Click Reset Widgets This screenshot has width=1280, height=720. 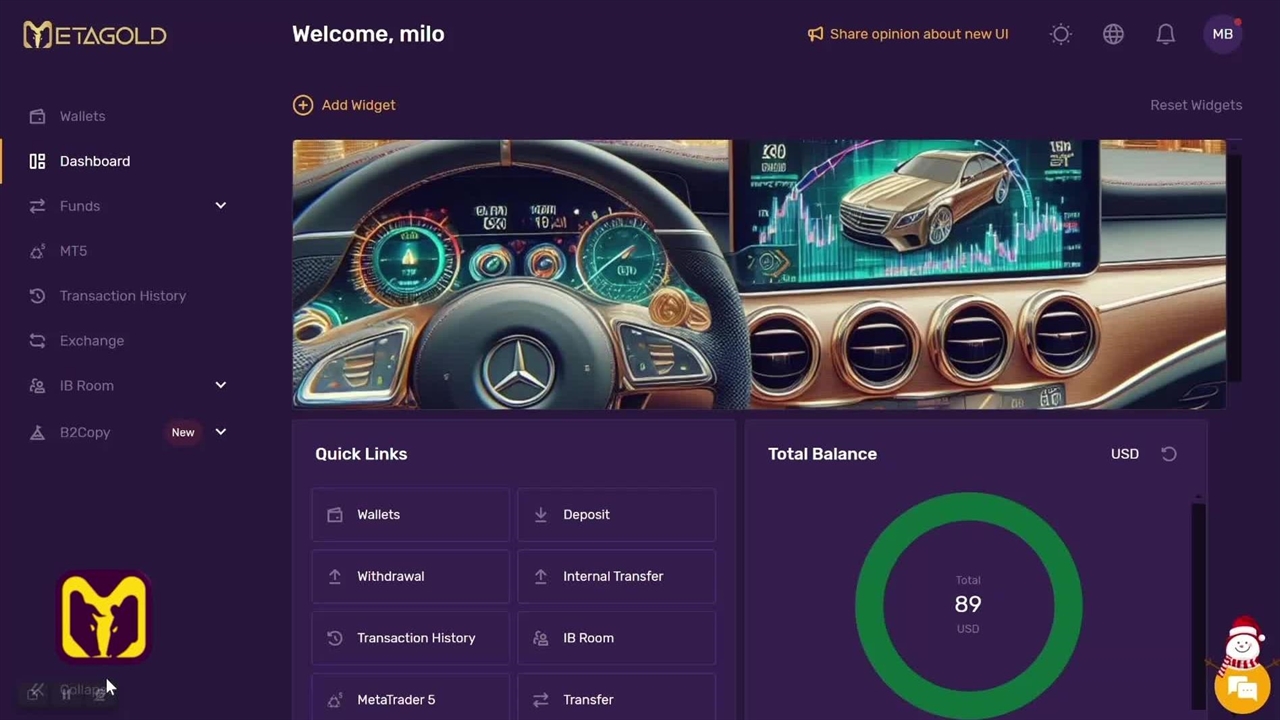click(x=1196, y=105)
